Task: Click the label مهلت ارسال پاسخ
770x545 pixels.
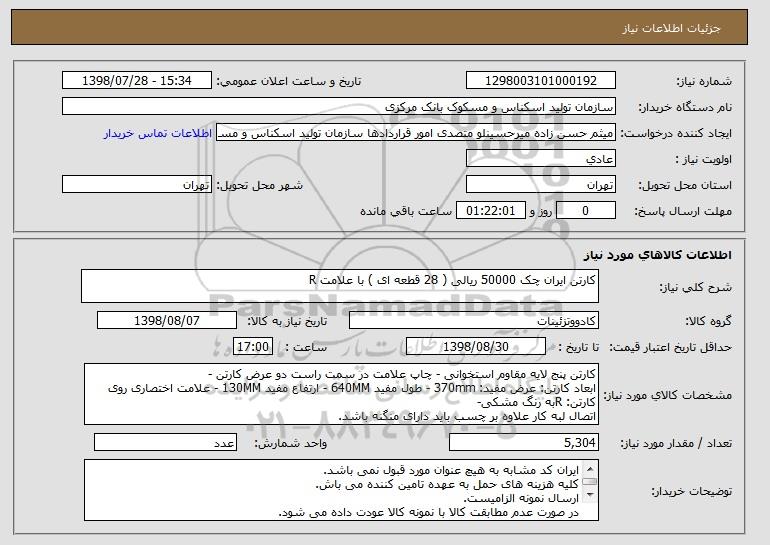Action: coord(683,212)
